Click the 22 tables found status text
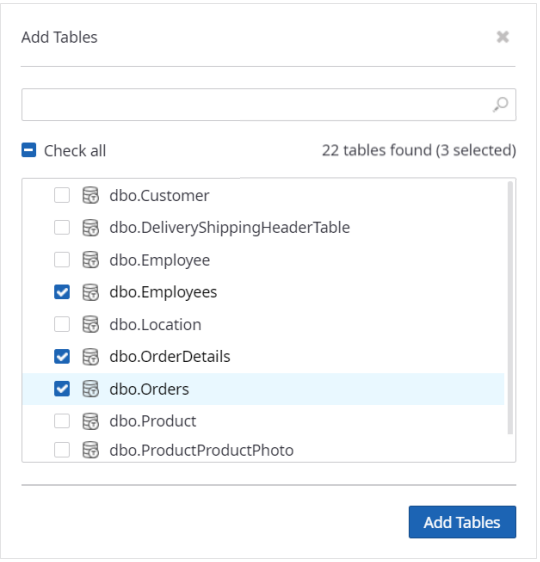Screen dimensions: 540x562 pos(419,151)
